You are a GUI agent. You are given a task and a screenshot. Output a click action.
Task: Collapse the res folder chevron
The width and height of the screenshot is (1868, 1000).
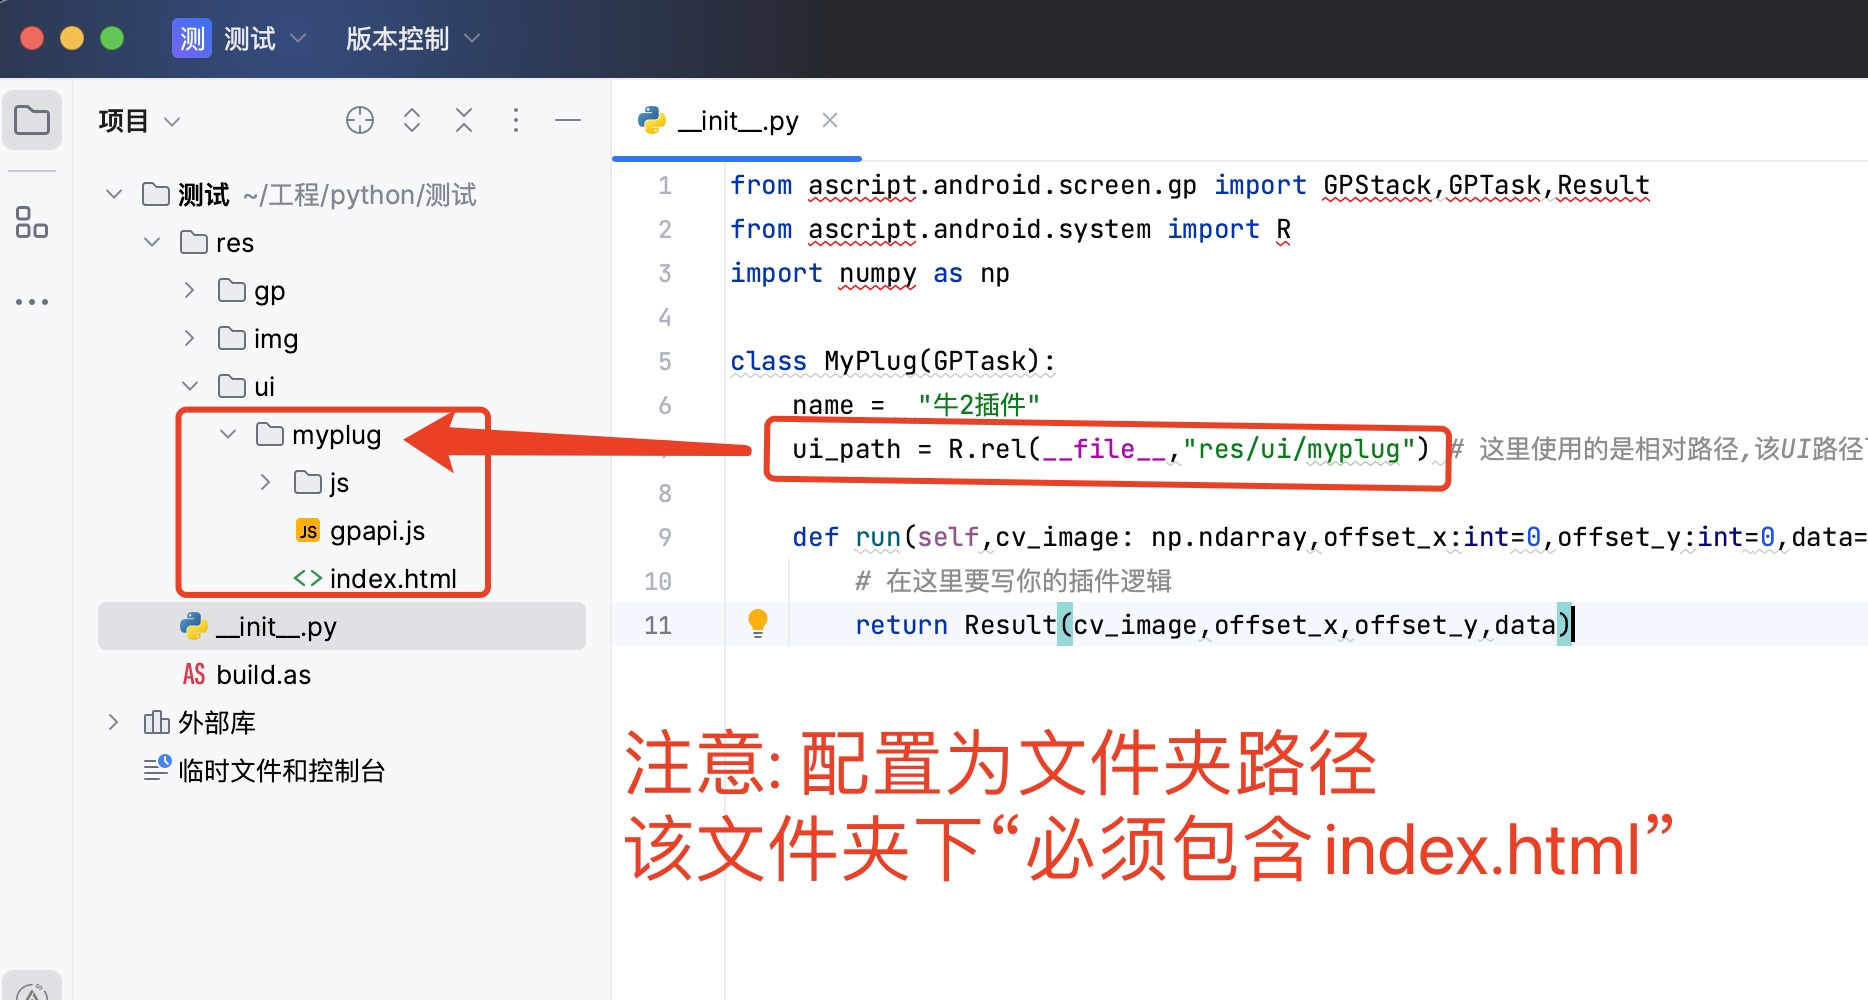(152, 242)
